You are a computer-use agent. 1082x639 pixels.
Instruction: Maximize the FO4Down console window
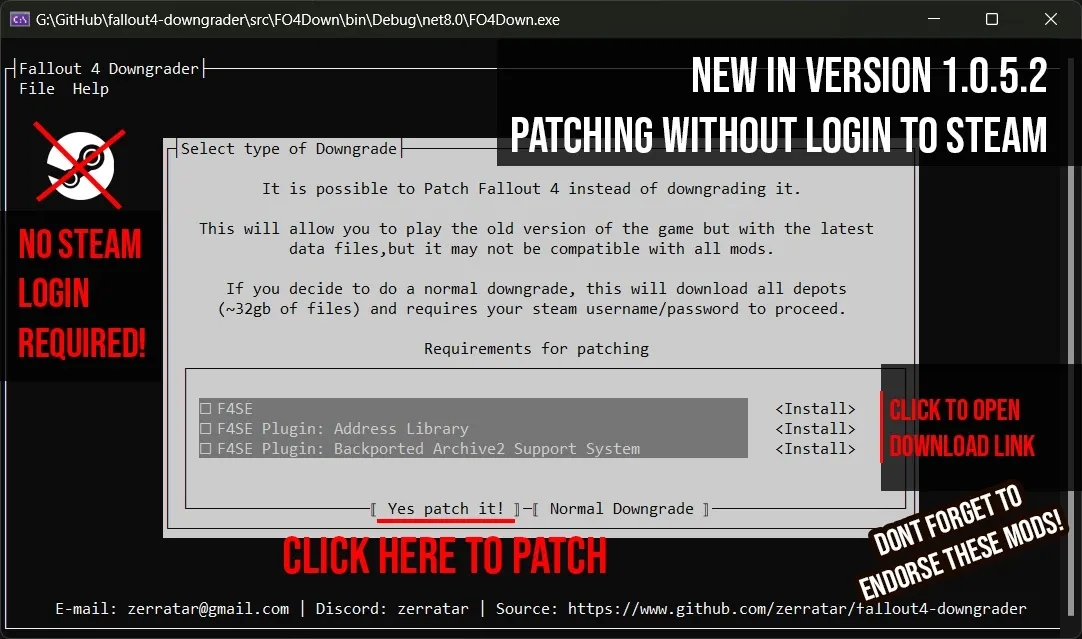(x=992, y=19)
